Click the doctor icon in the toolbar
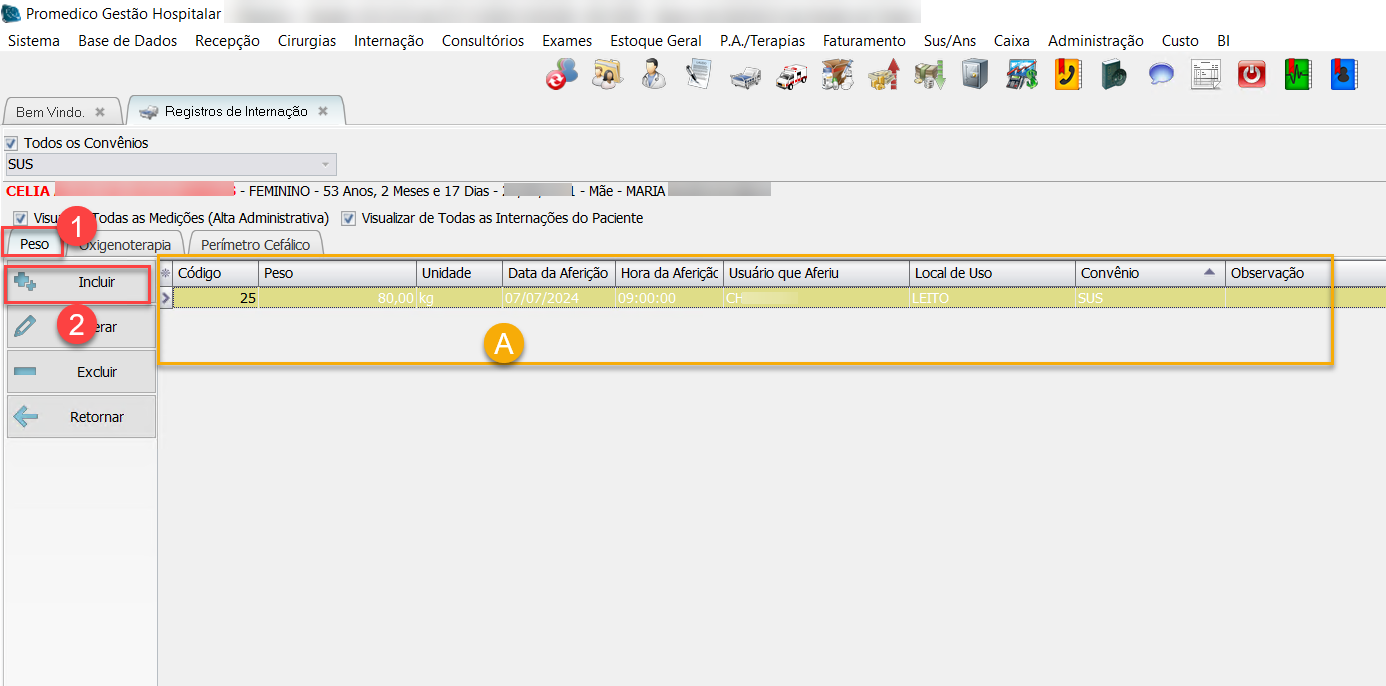 click(x=654, y=75)
